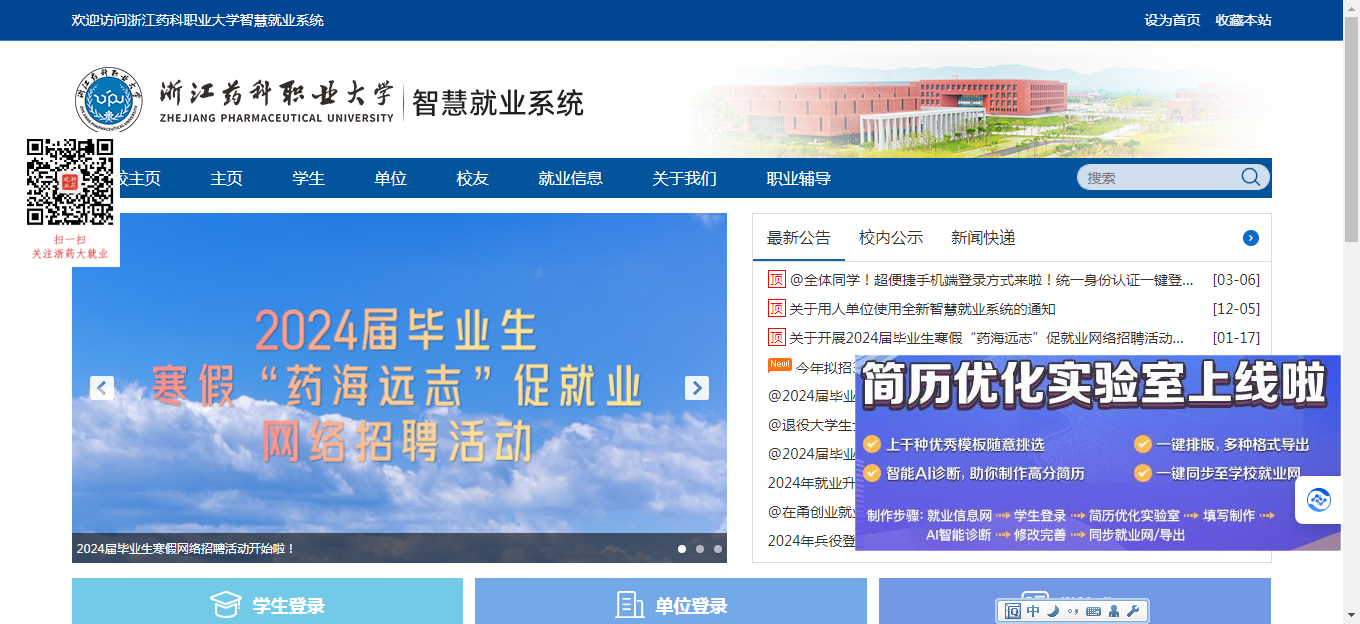Click the QQ input method logo icon
Image resolution: width=1360 pixels, height=624 pixels.
click(1012, 611)
